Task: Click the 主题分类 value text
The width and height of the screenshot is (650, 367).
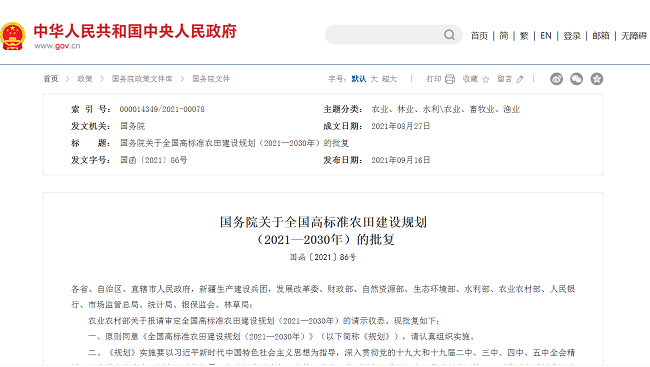Action: [x=446, y=109]
